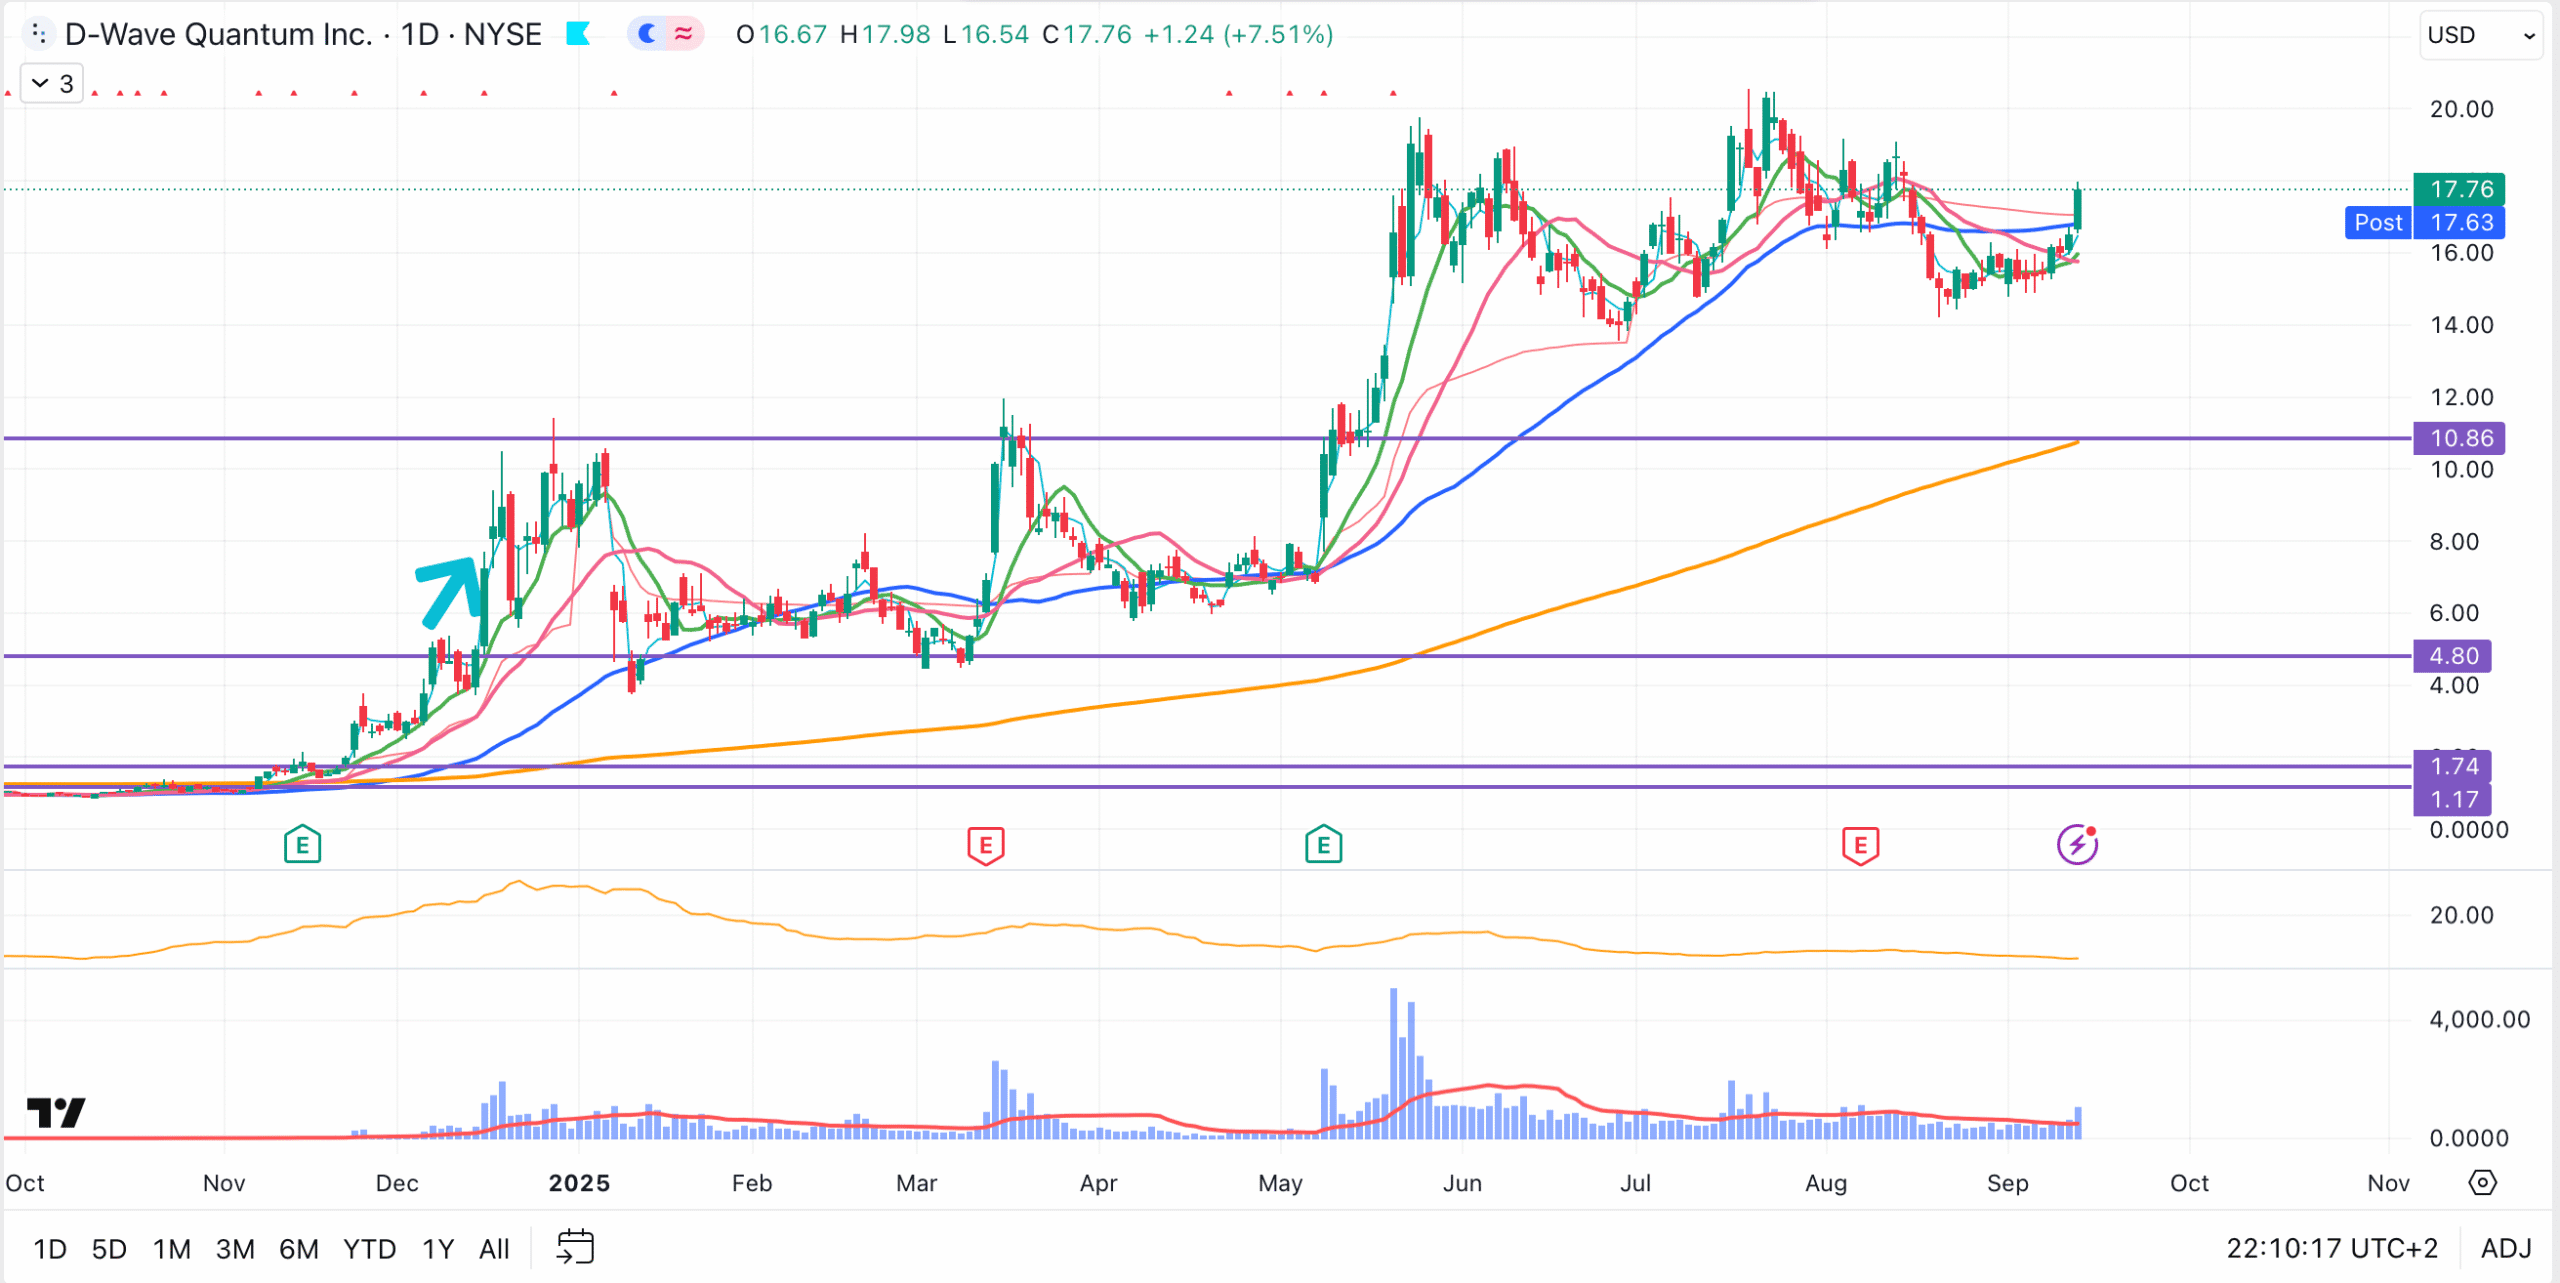Select the 6M time range

(298, 1249)
